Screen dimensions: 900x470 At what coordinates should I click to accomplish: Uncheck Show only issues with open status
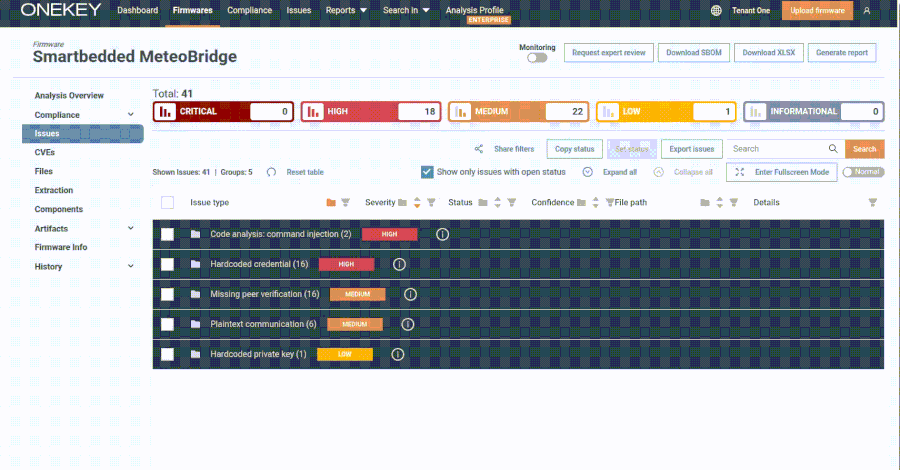(x=427, y=172)
